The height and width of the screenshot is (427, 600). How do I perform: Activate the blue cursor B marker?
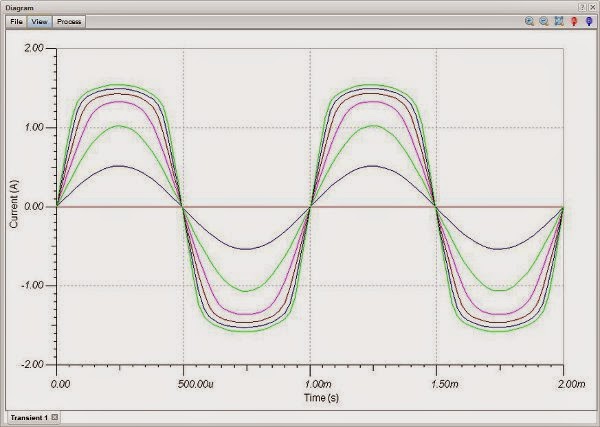(589, 21)
